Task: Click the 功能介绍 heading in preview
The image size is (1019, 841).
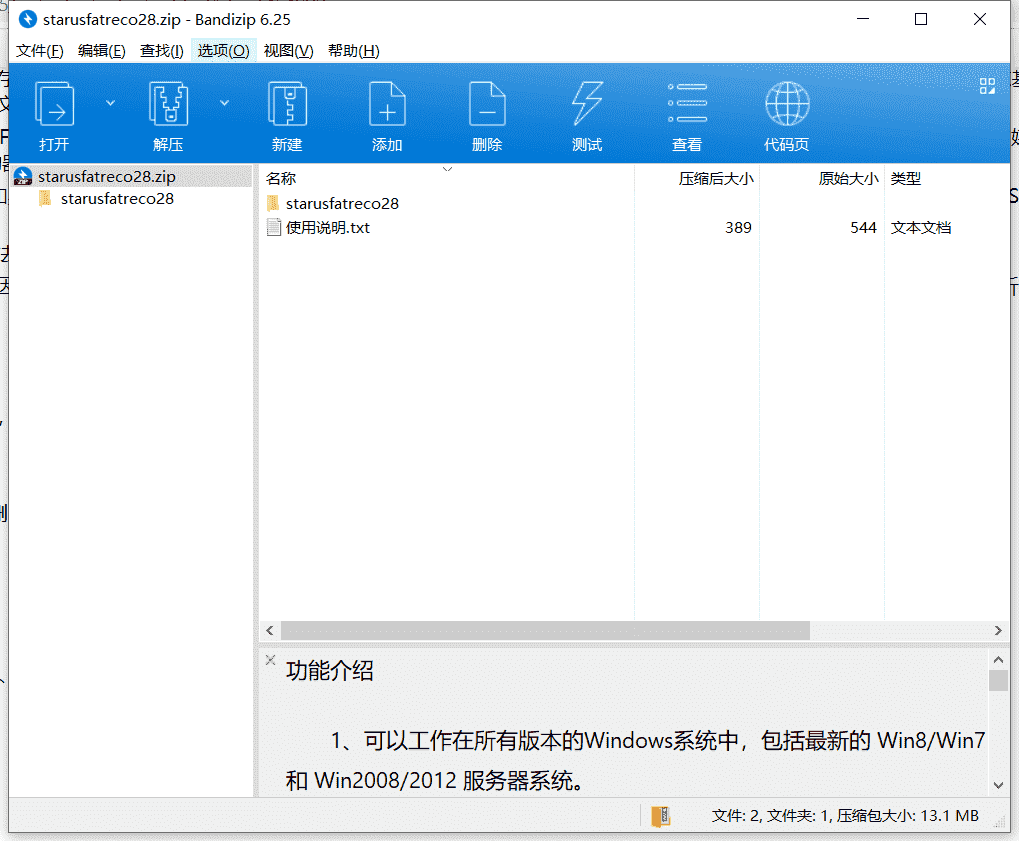Action: pyautogui.click(x=329, y=671)
